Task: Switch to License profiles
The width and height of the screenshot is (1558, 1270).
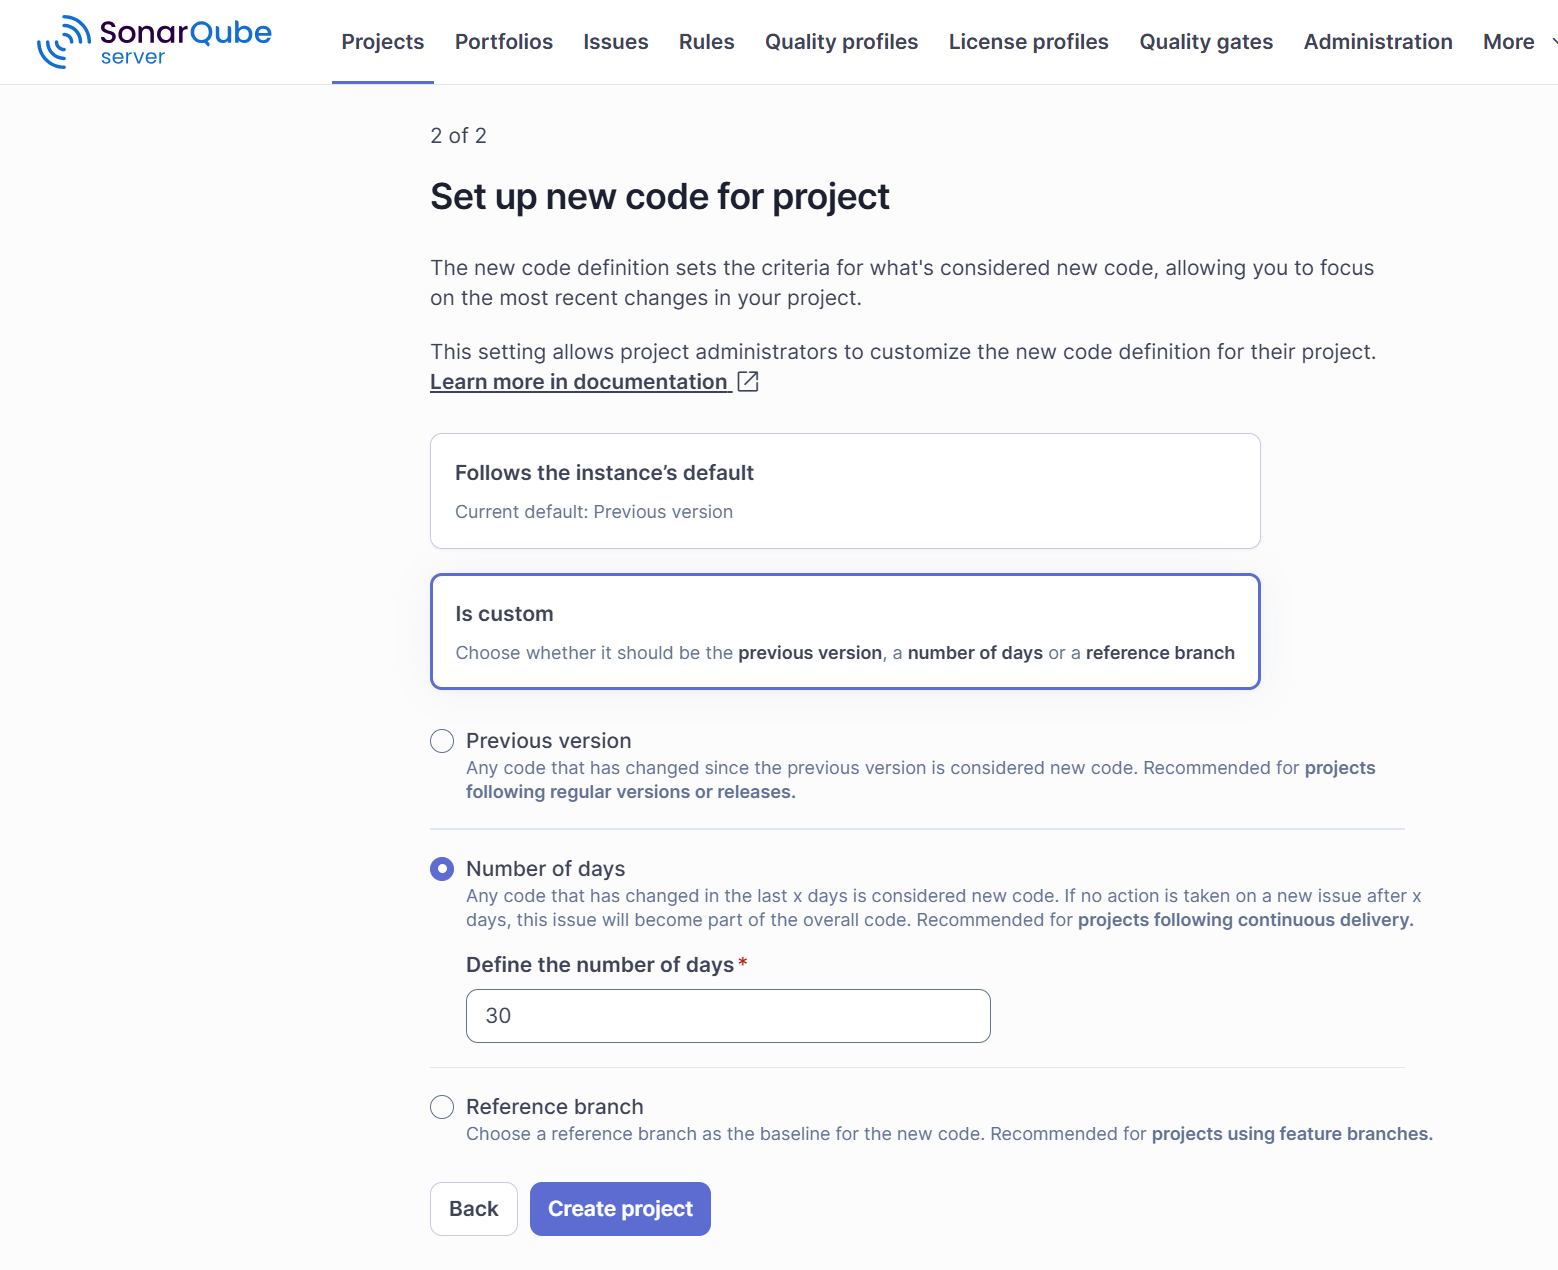Action: [x=1029, y=42]
